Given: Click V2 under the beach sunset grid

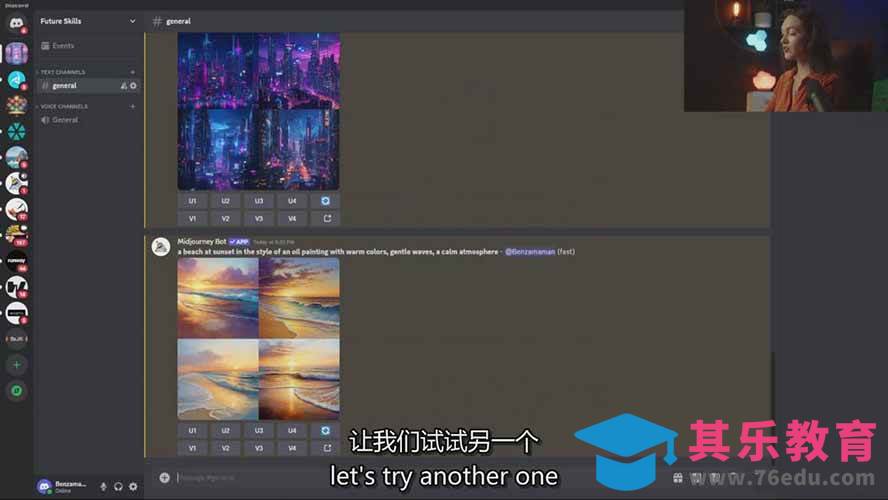Looking at the screenshot, I should point(225,448).
